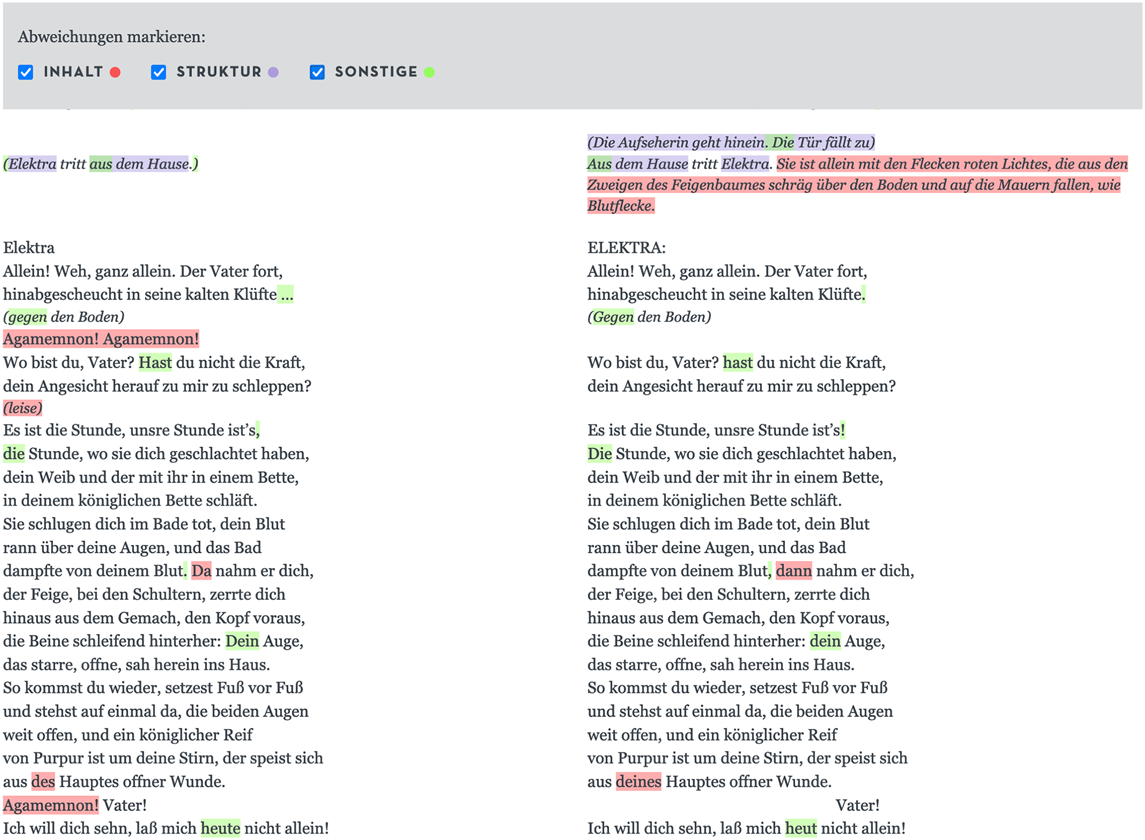Click the red-highlighted word "dann"

(794, 571)
